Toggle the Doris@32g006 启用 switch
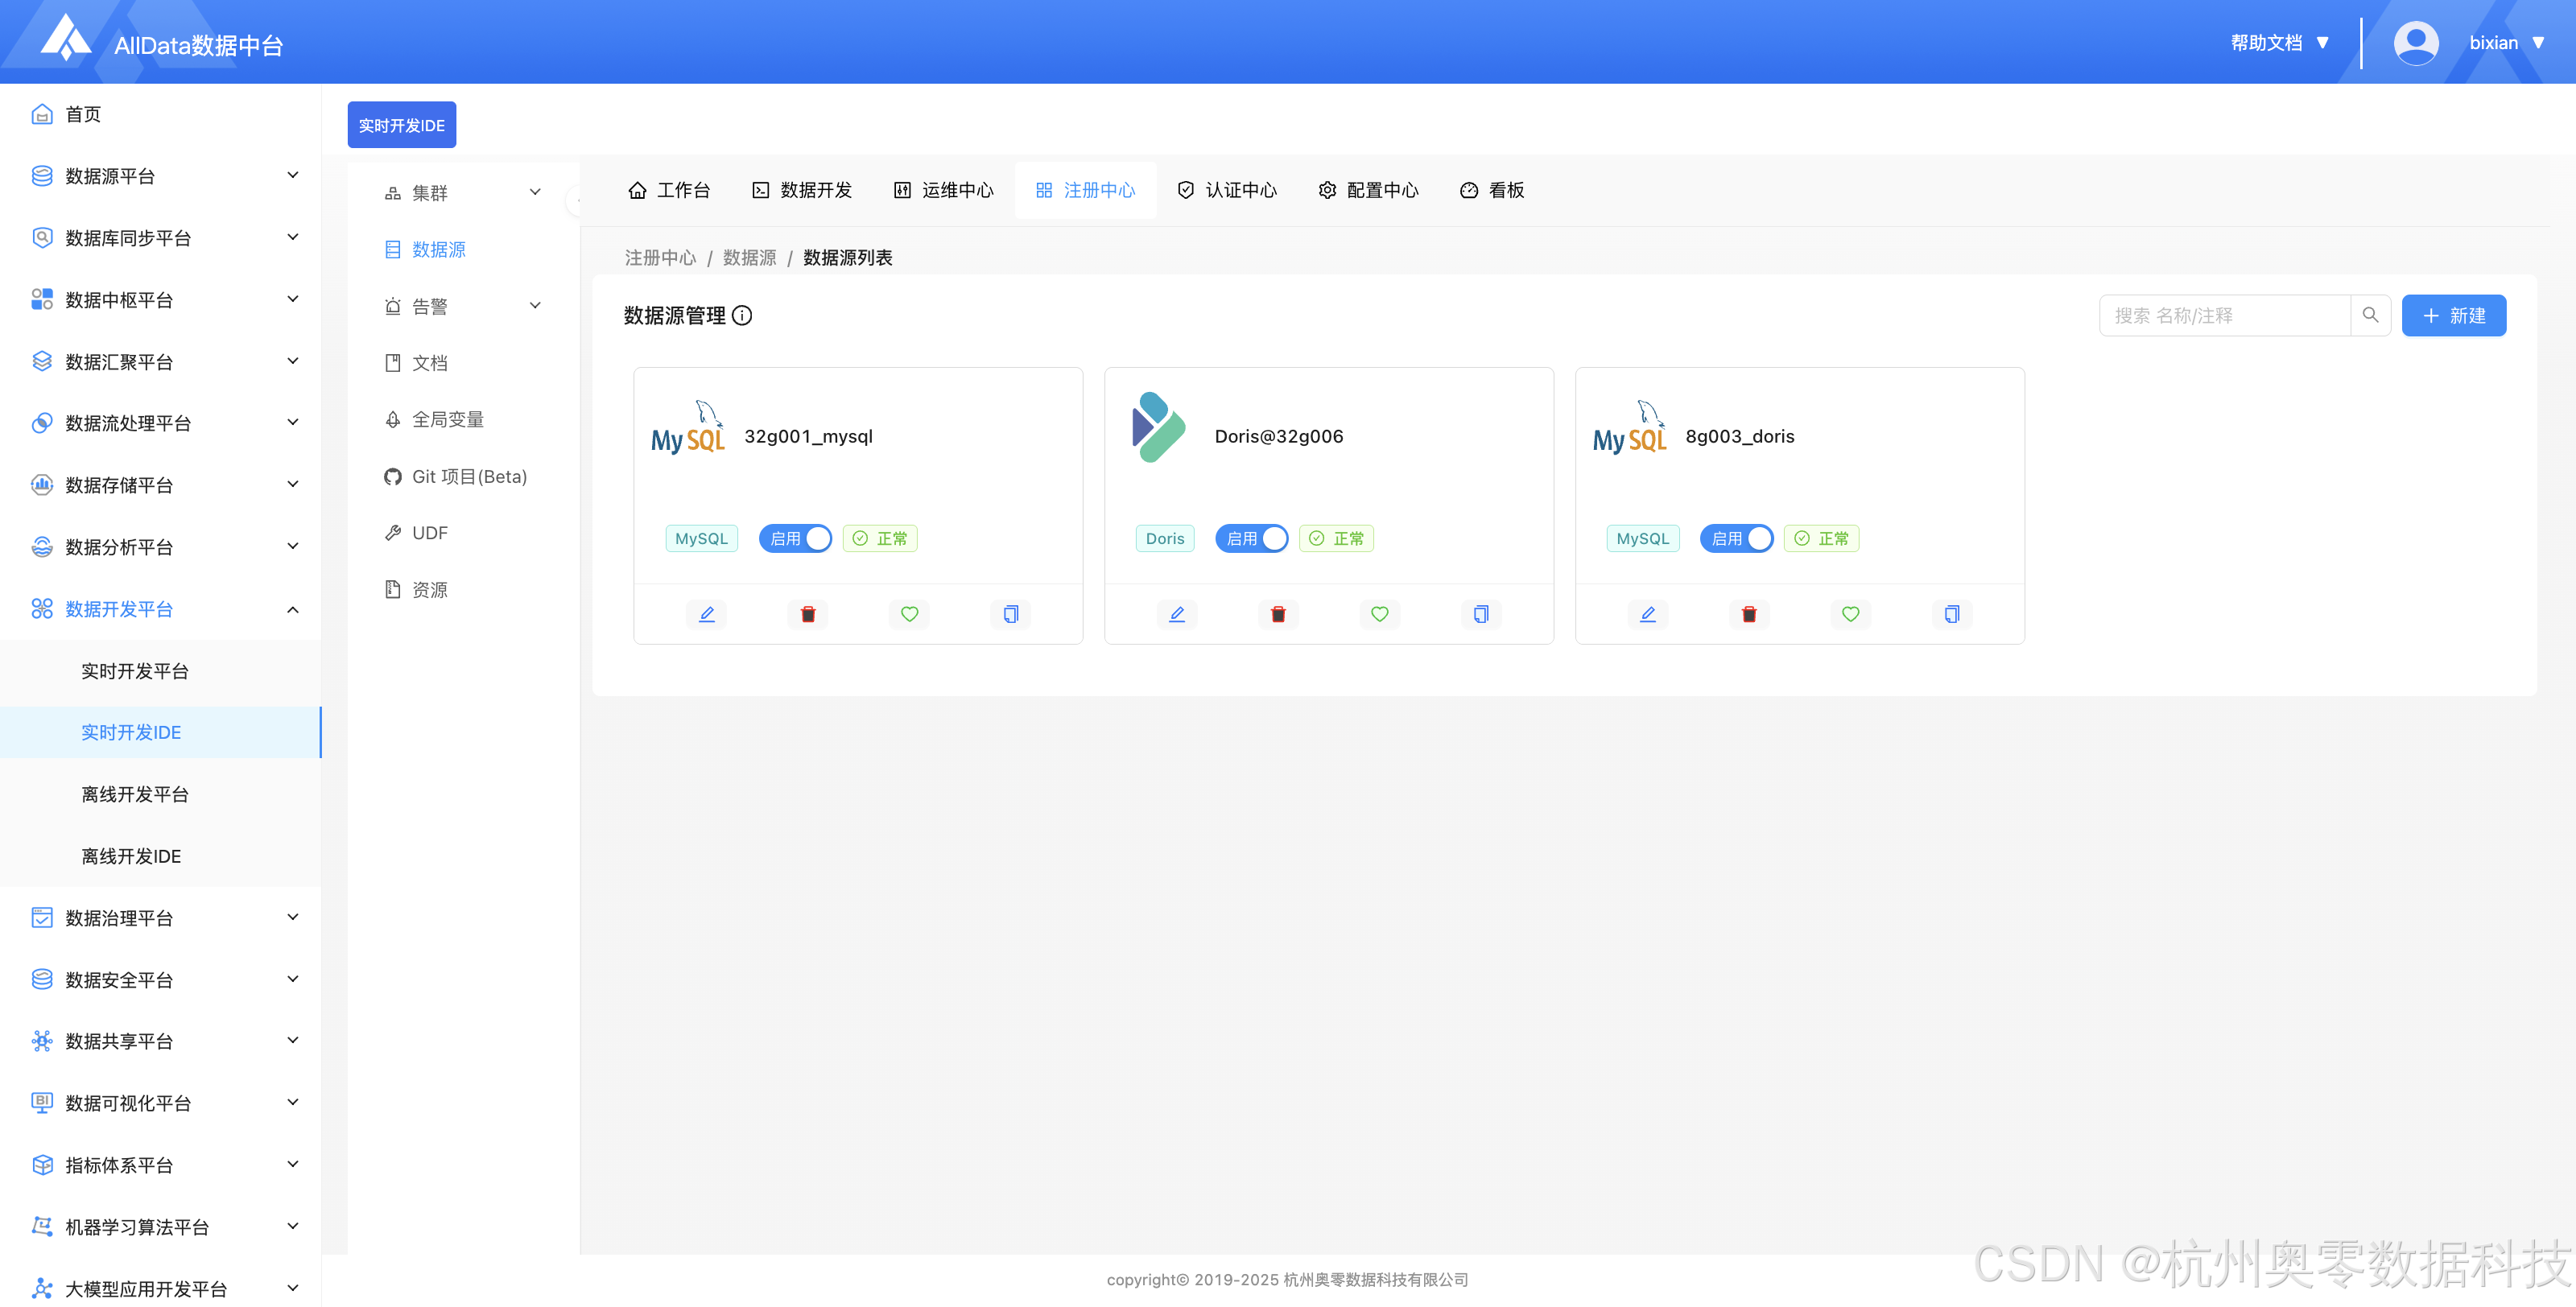2576x1307 pixels. coord(1251,538)
